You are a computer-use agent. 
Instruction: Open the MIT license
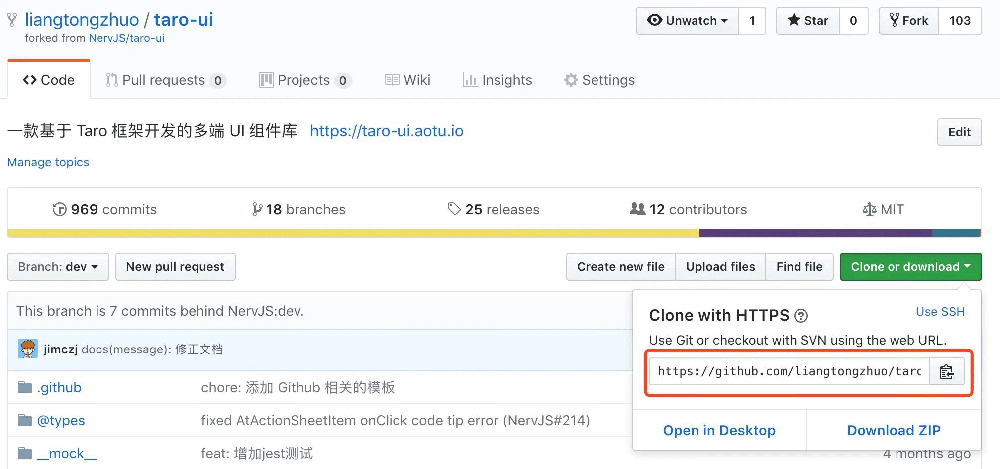click(x=883, y=209)
